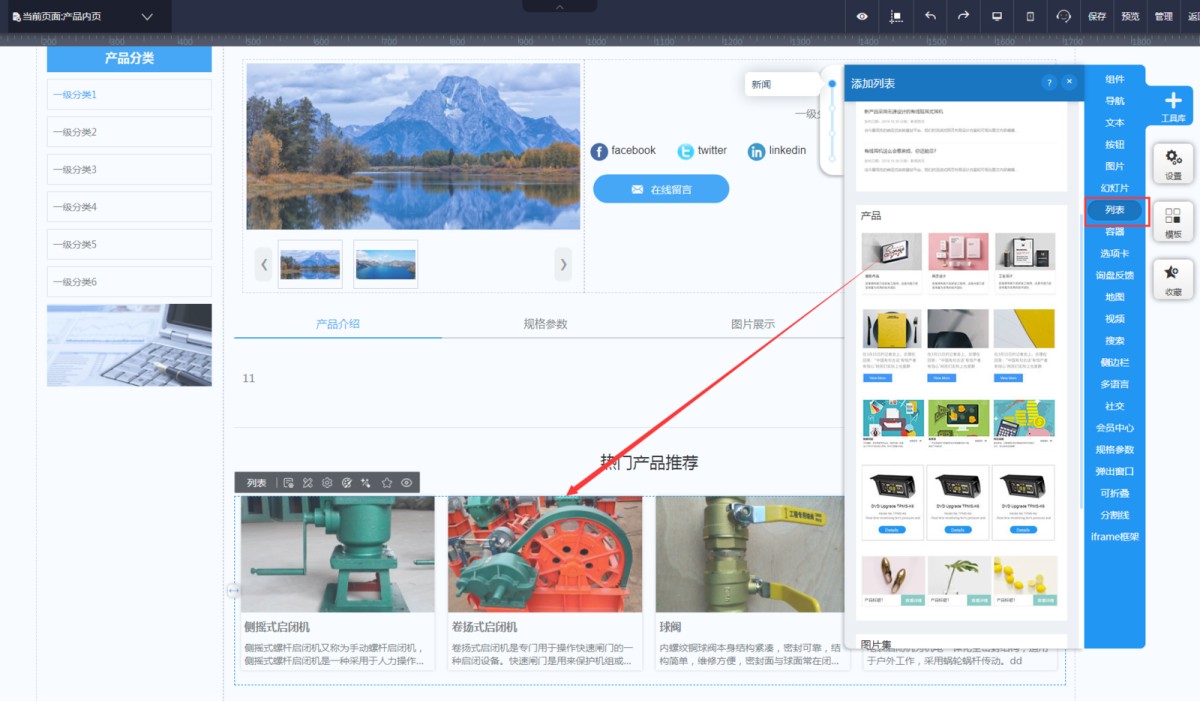Toggle the ruler guides icon in top toolbar

click(896, 16)
